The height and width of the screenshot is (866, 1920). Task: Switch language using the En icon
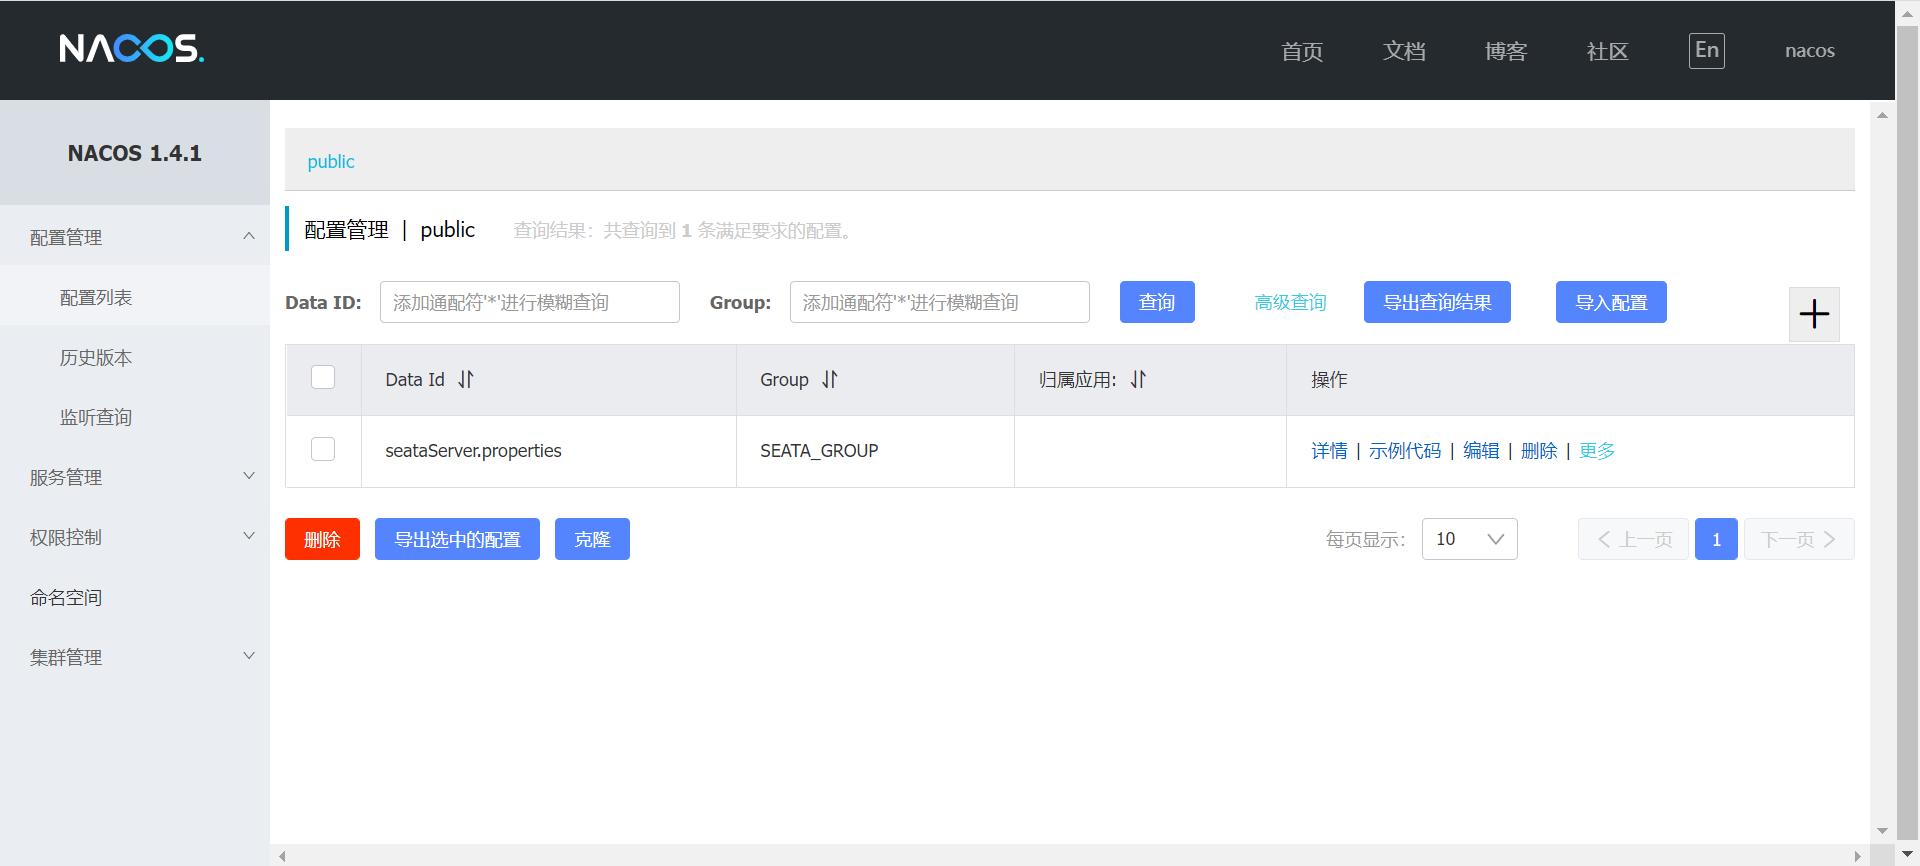tap(1707, 51)
